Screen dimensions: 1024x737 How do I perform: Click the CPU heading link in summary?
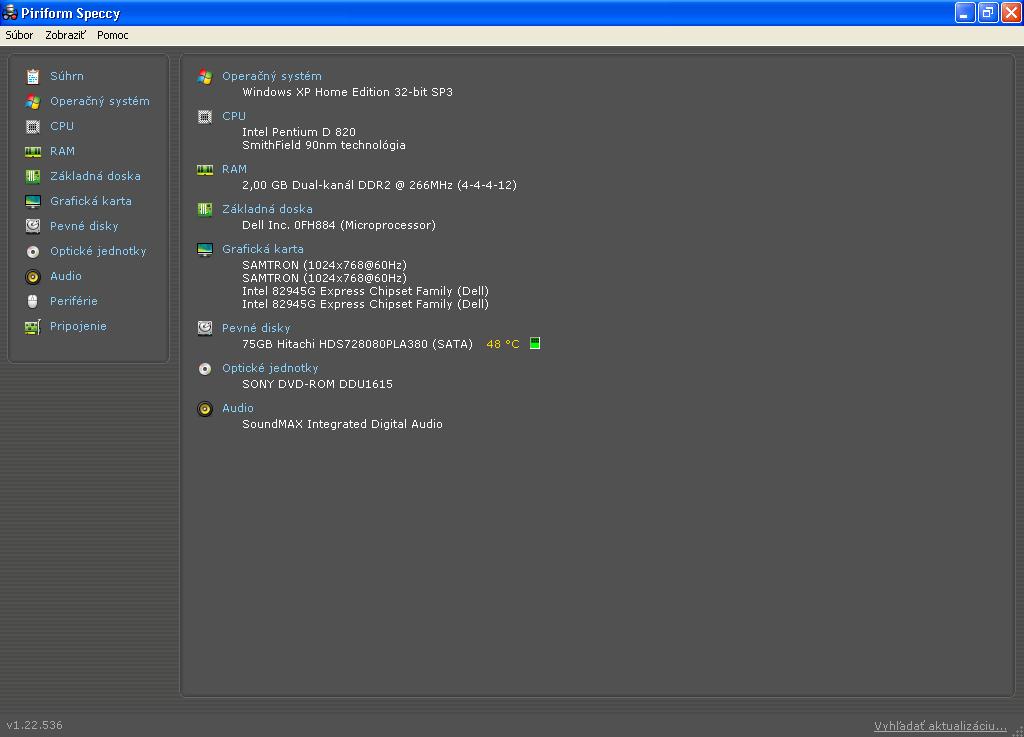click(234, 116)
